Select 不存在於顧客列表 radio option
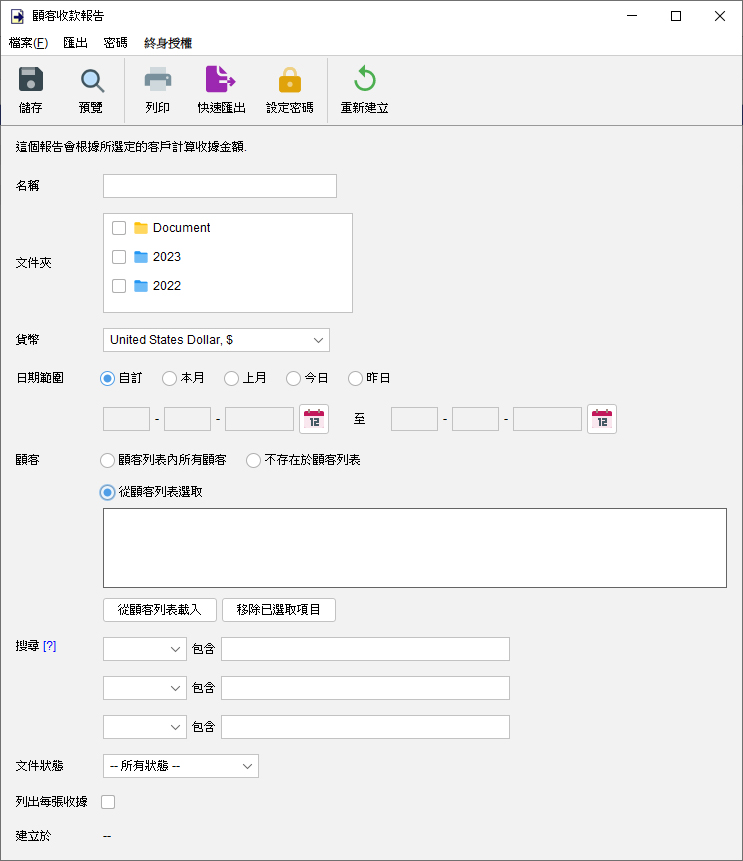Screen dimensions: 743x861 [x=253, y=460]
